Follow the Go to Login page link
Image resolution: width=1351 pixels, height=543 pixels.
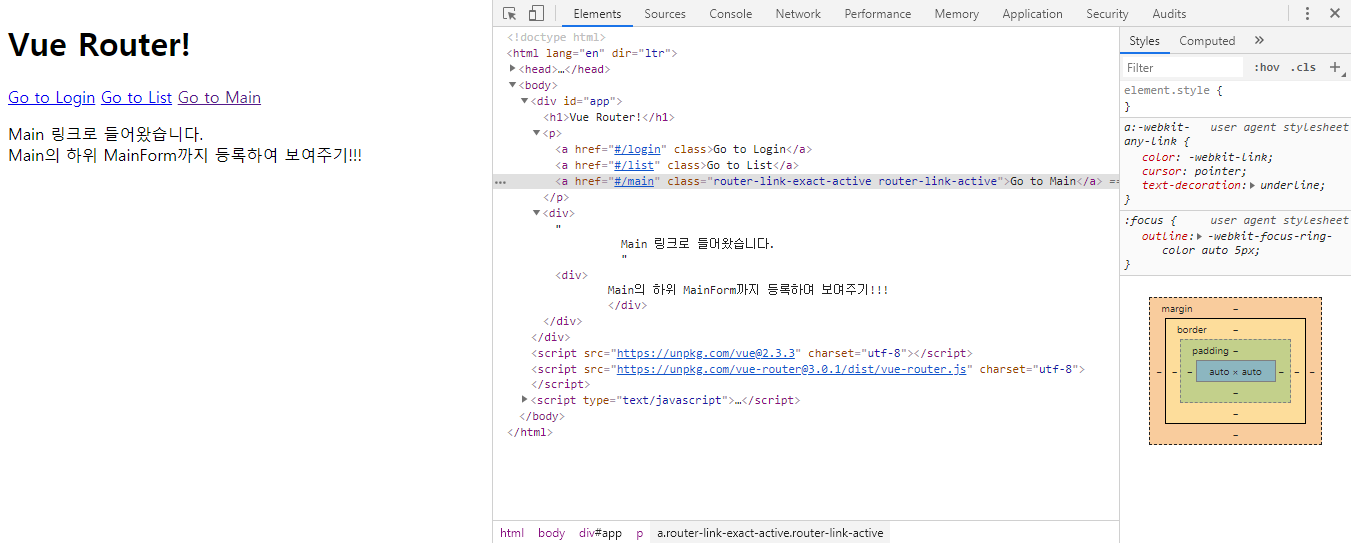[x=51, y=98]
